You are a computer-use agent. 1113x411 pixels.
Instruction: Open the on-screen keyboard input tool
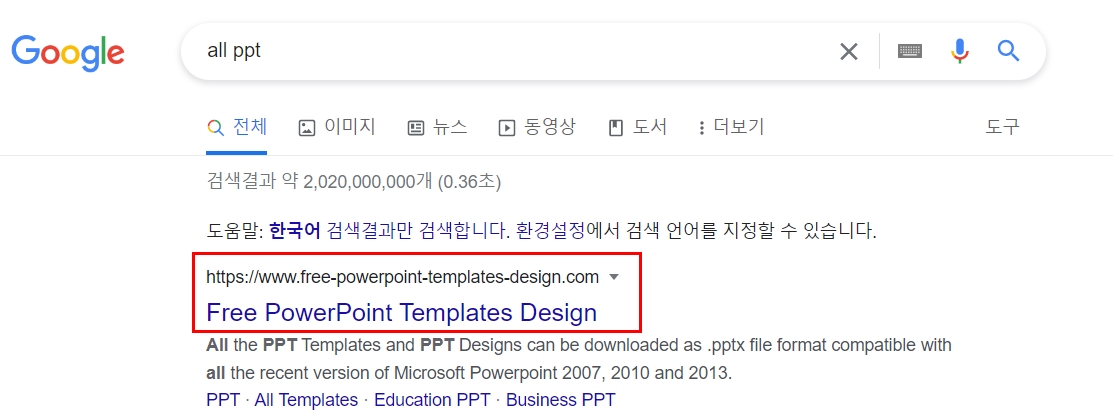pos(910,51)
